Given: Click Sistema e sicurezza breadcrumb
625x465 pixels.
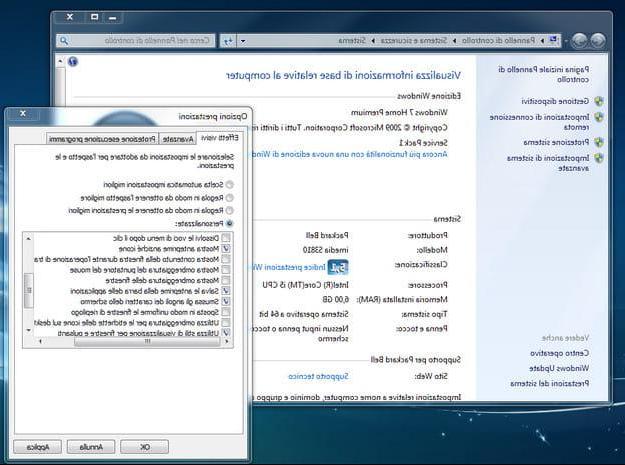Looking at the screenshot, I should (413, 41).
